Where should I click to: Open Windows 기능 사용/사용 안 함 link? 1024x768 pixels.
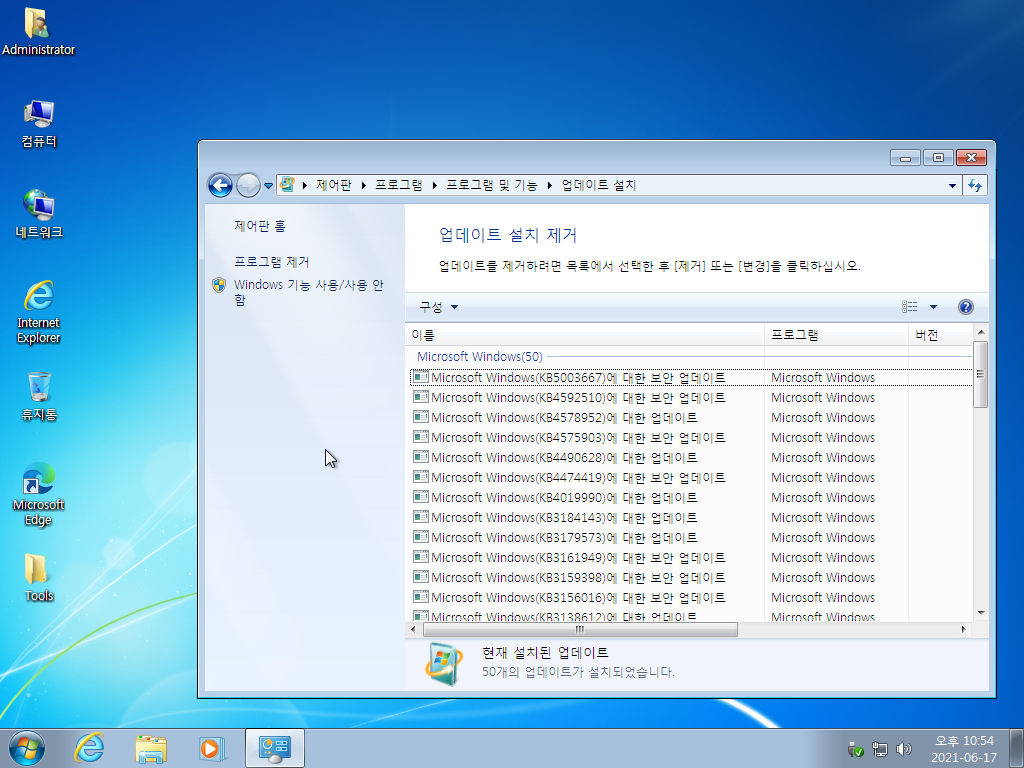point(309,292)
